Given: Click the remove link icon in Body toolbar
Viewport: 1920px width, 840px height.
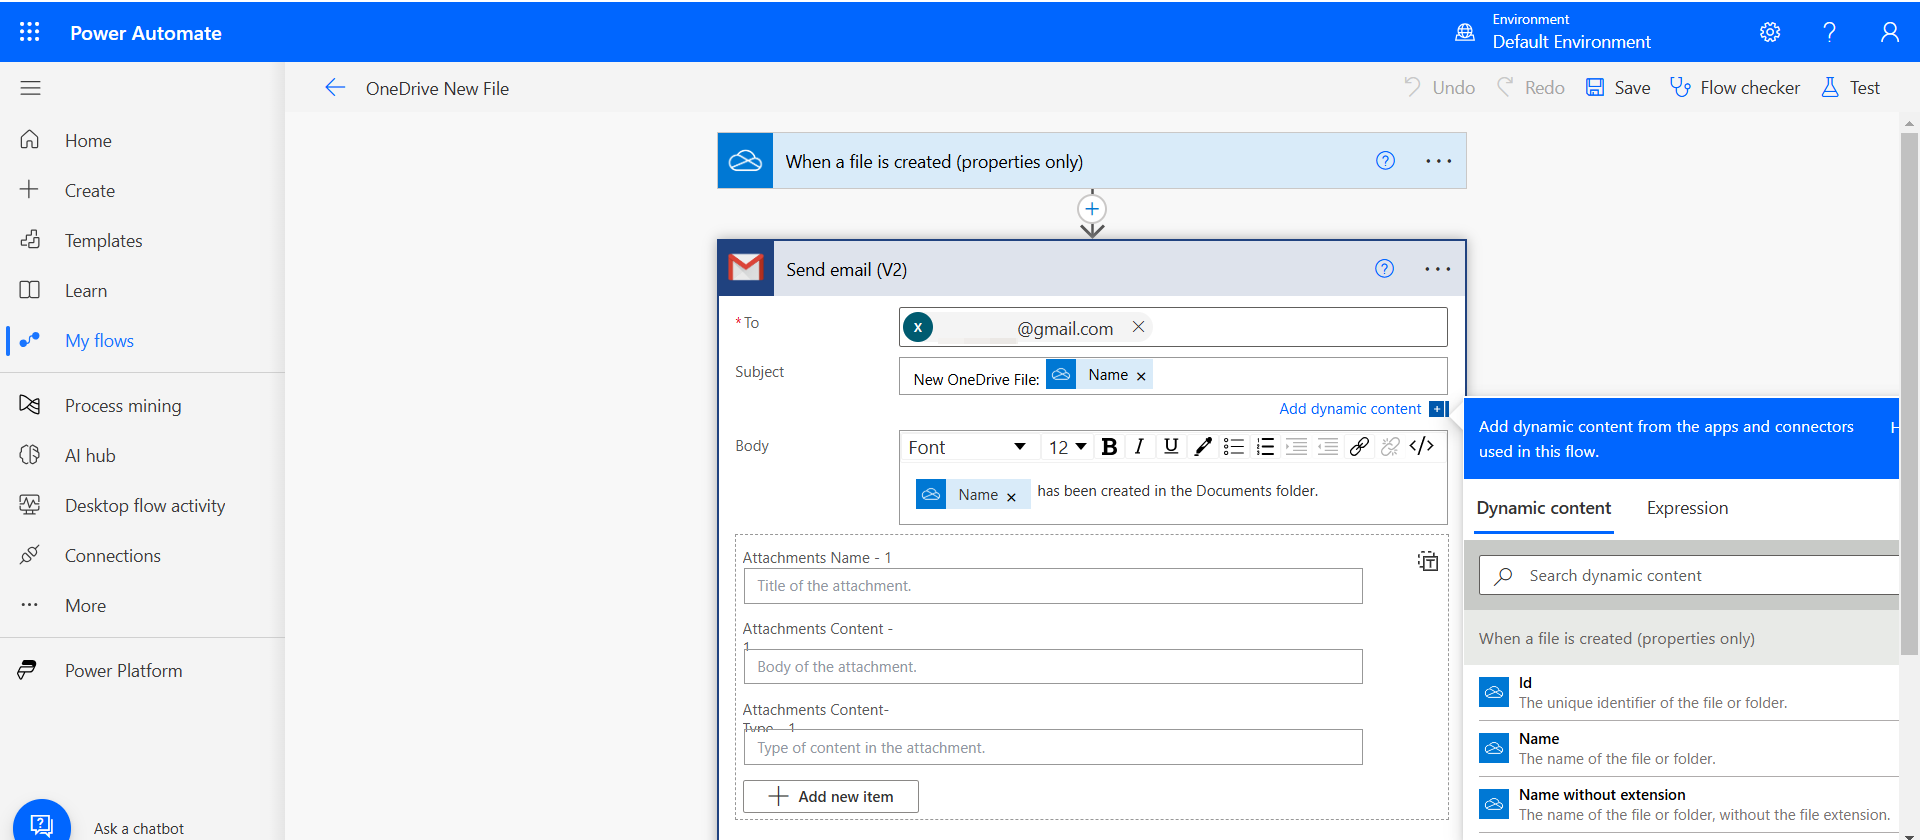Looking at the screenshot, I should (x=1390, y=447).
